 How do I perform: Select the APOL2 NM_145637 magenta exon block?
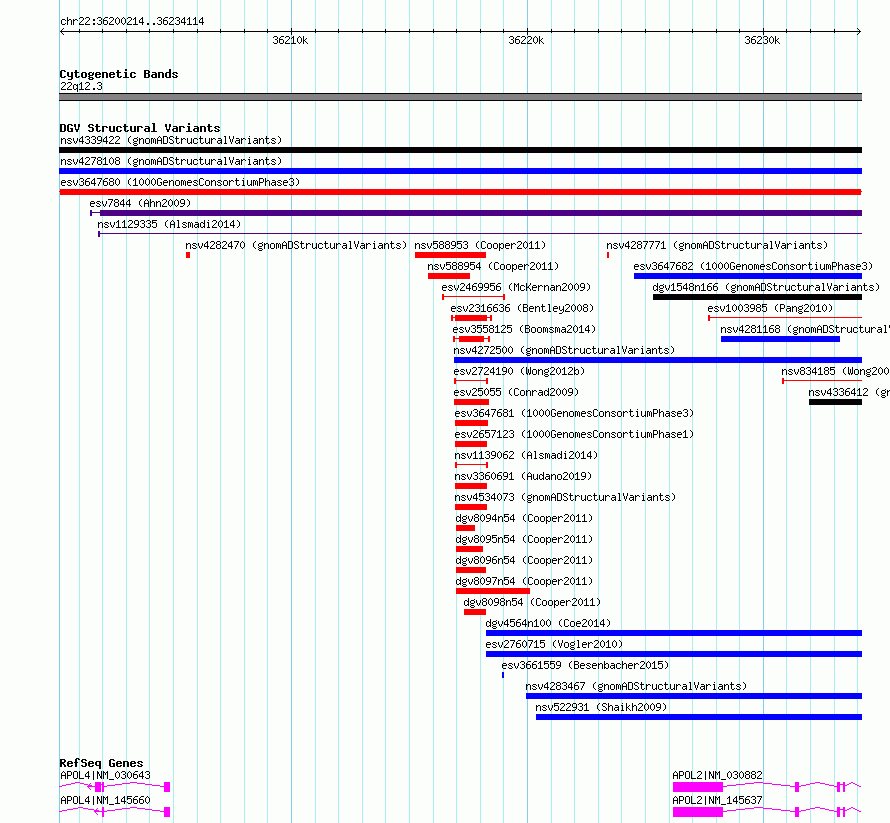(698, 812)
